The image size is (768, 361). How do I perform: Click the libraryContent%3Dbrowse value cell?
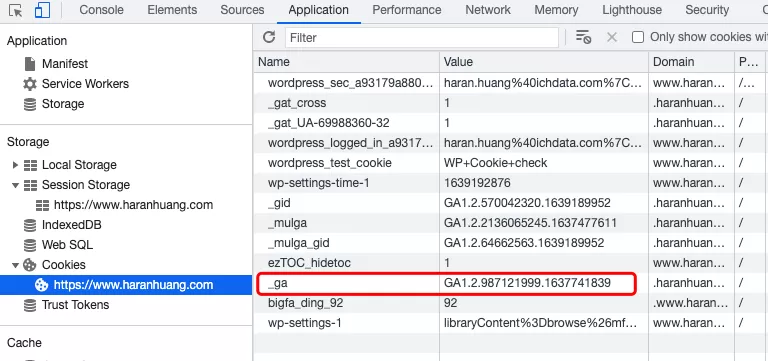coord(544,323)
